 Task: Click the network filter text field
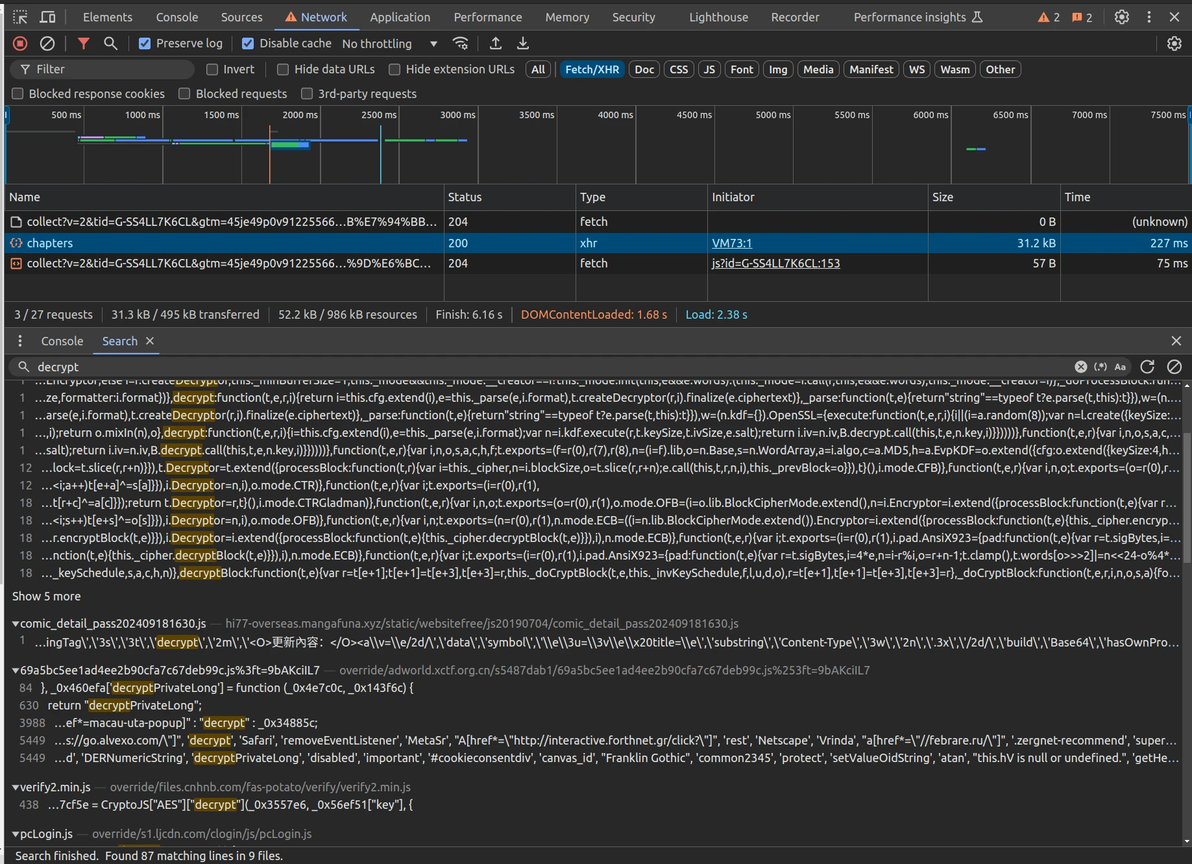[x=103, y=69]
